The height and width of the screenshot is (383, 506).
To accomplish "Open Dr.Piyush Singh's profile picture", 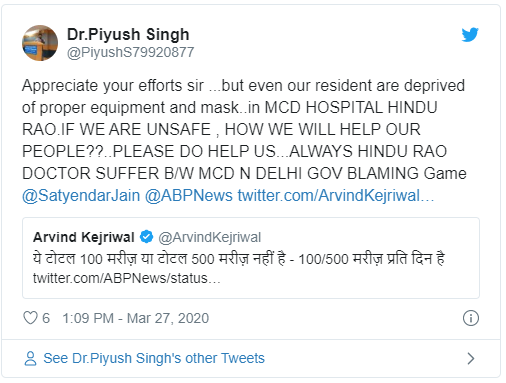I will 40,43.
